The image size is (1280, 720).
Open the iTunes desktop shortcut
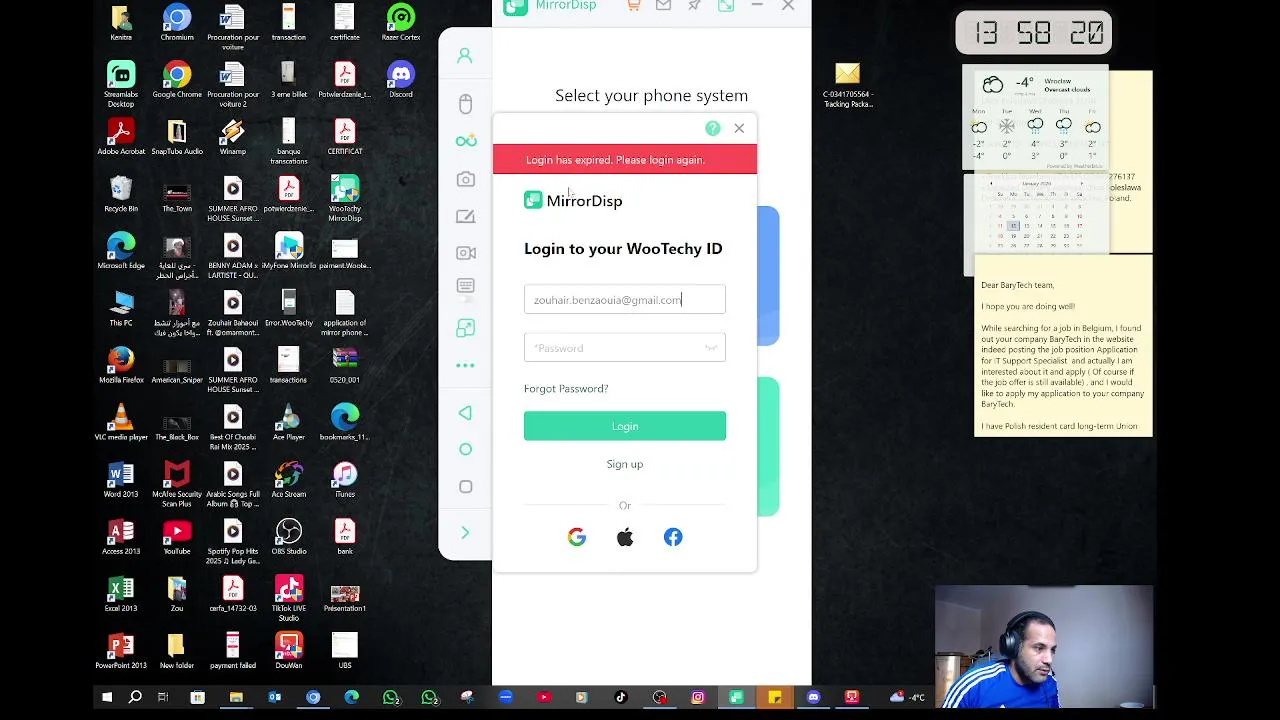[x=345, y=480]
